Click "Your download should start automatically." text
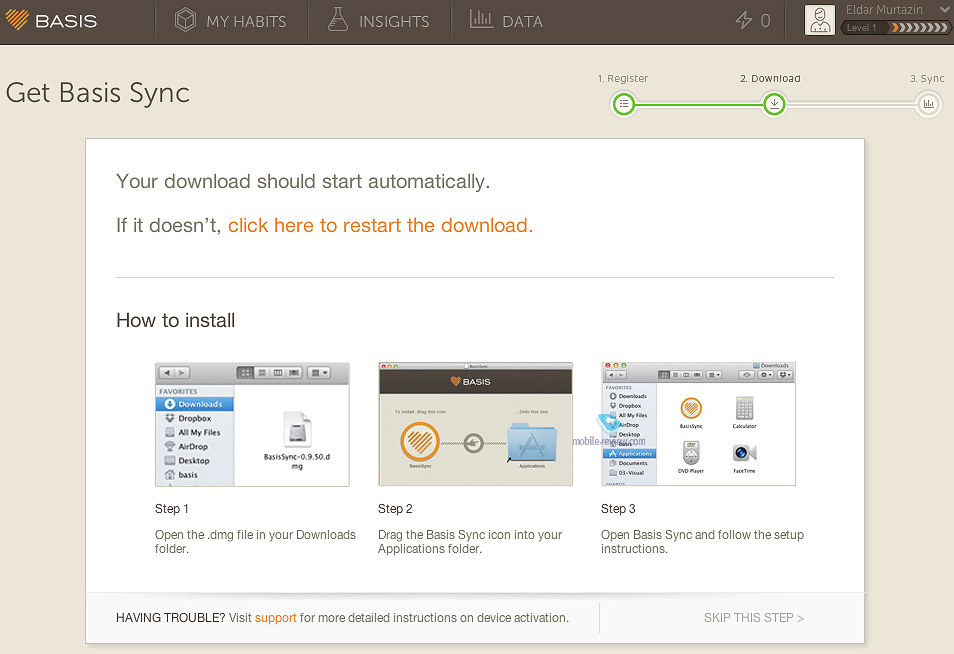 pos(303,182)
